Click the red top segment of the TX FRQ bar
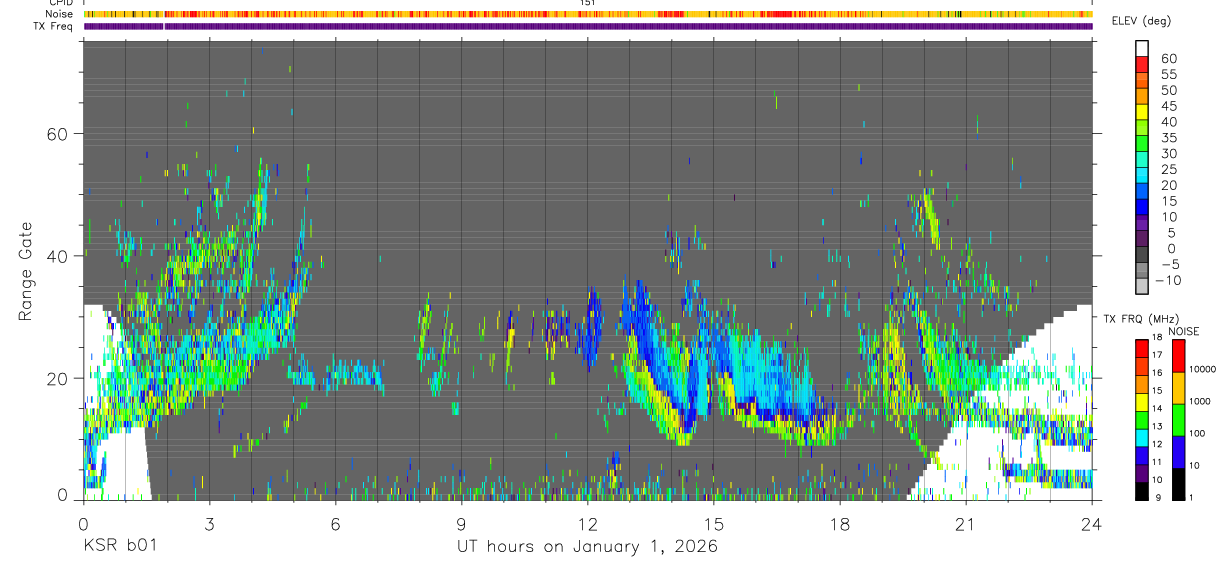1228x567 pixels. pos(1142,347)
